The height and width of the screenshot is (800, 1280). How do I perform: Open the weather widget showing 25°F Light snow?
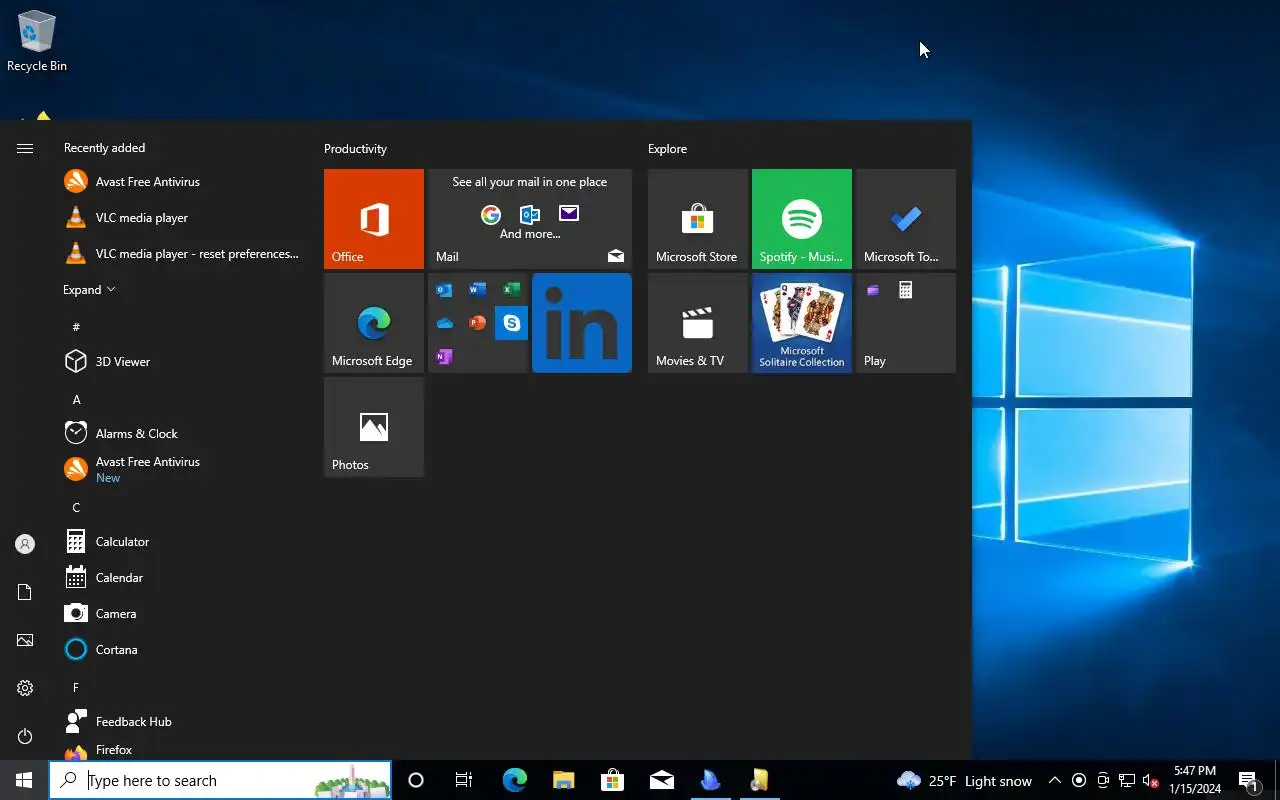pos(964,781)
